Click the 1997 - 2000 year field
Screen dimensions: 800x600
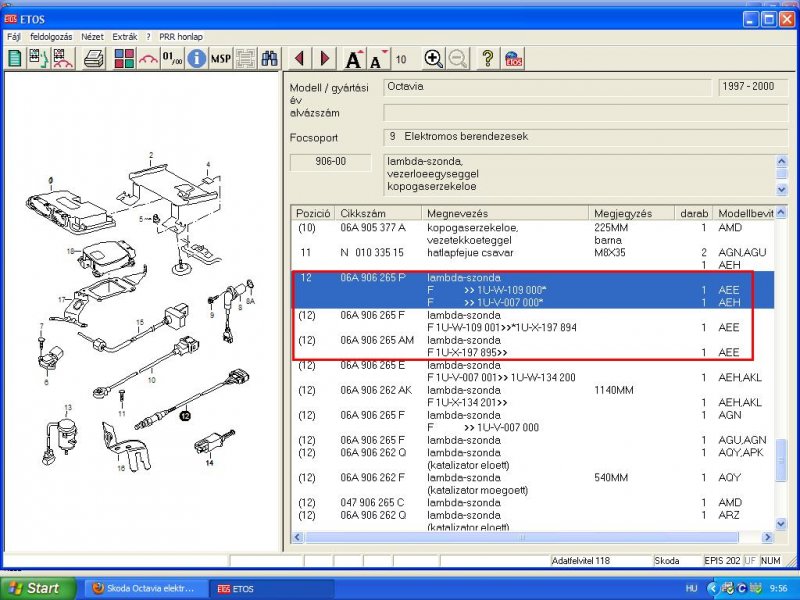[x=753, y=87]
